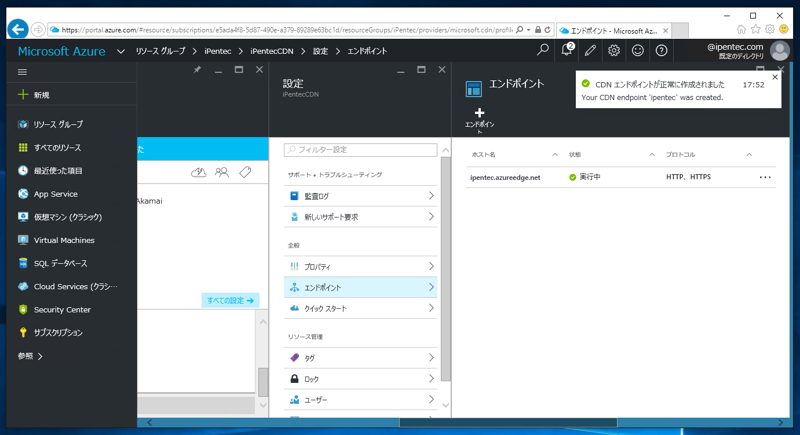Click the cloud icon in the profile blade toolbar

198,172
